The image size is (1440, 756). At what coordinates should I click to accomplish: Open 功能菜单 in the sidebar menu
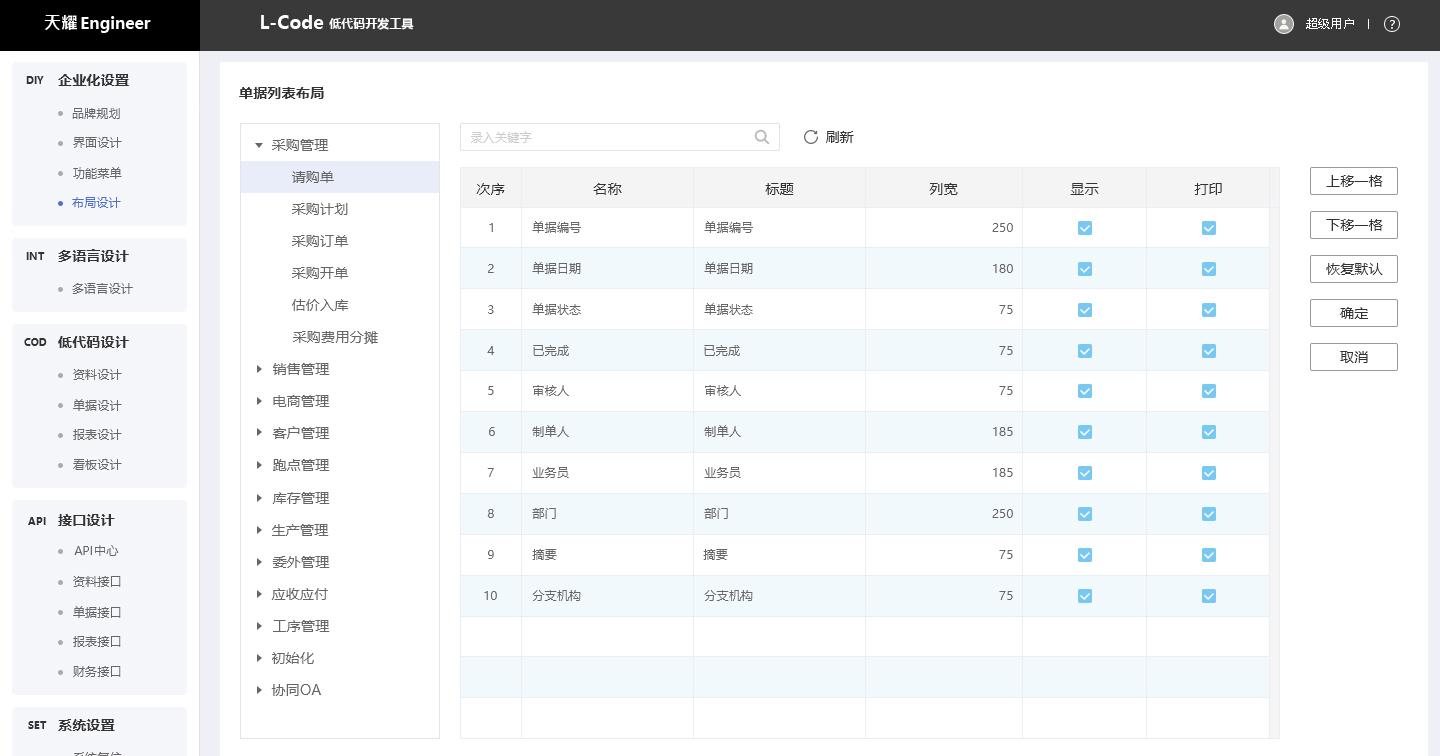[96, 173]
